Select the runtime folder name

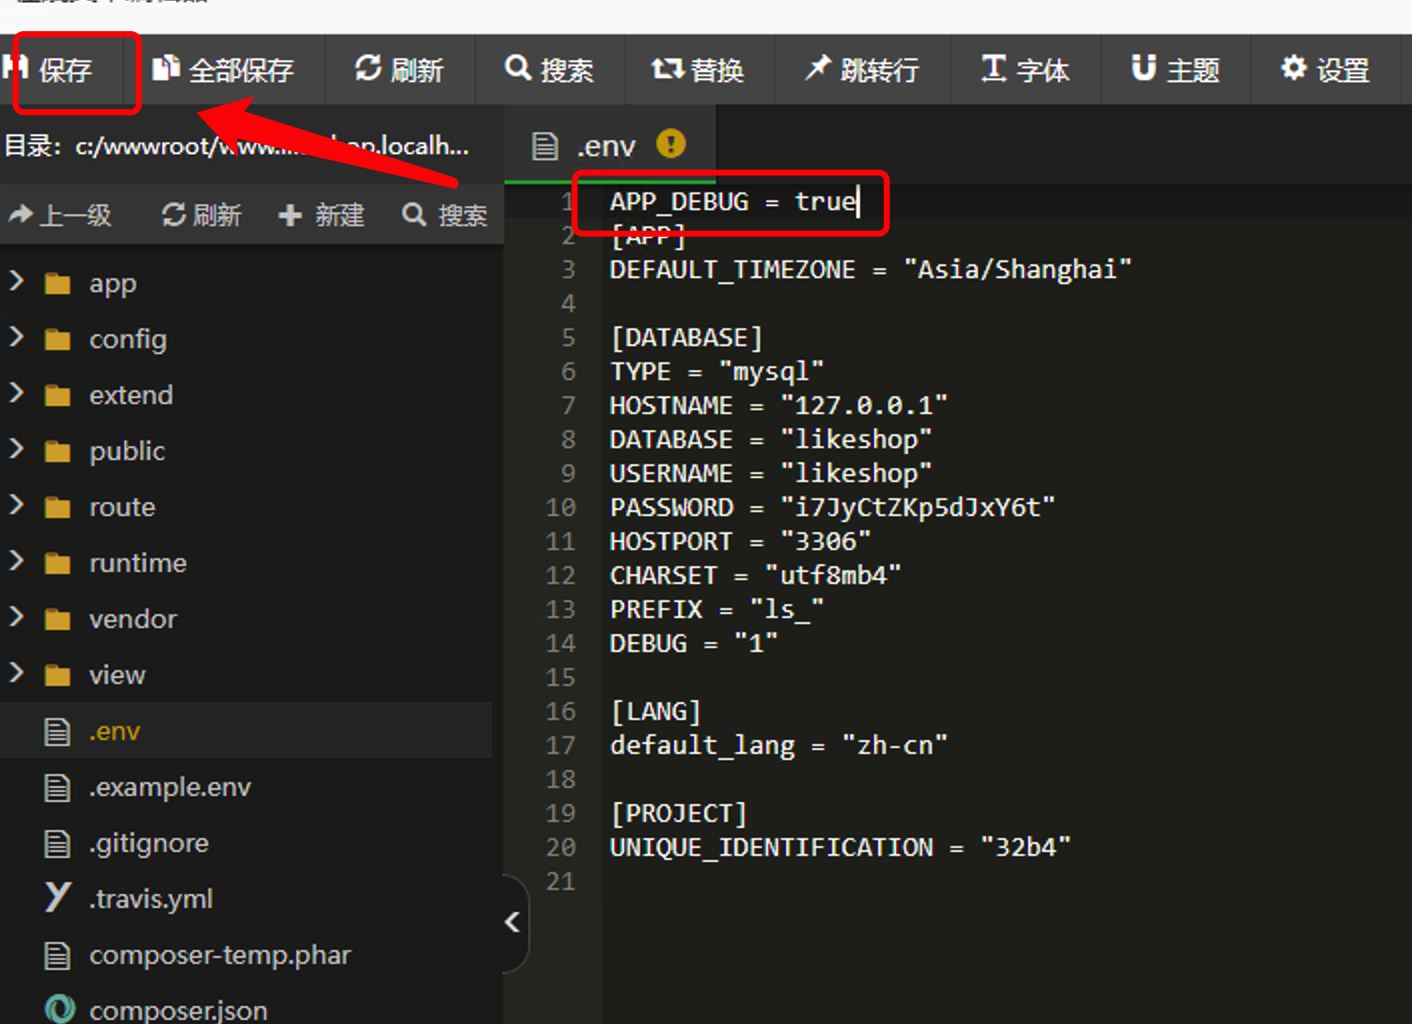[x=138, y=563]
